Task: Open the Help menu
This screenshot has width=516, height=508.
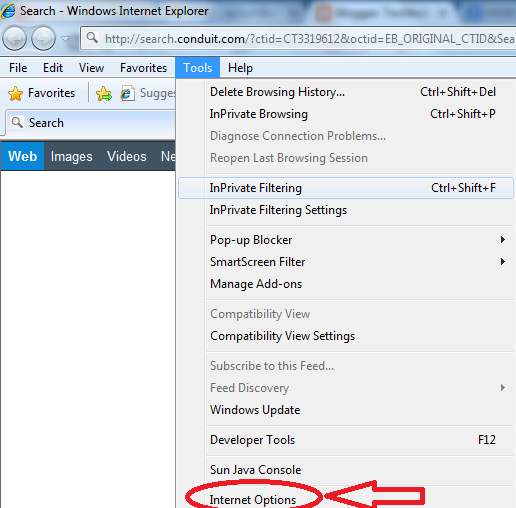Action: [x=240, y=68]
